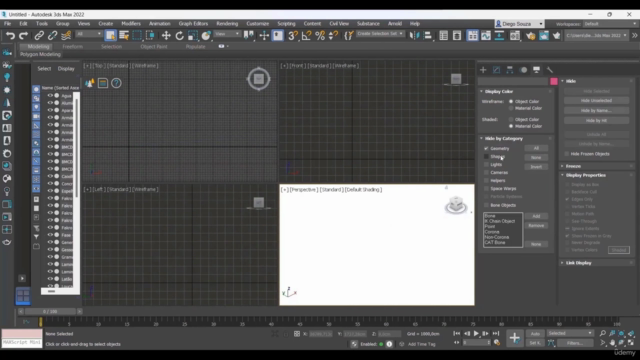Activate the Select and Scale tool
Screen dimensions: 640x360
[193, 36]
